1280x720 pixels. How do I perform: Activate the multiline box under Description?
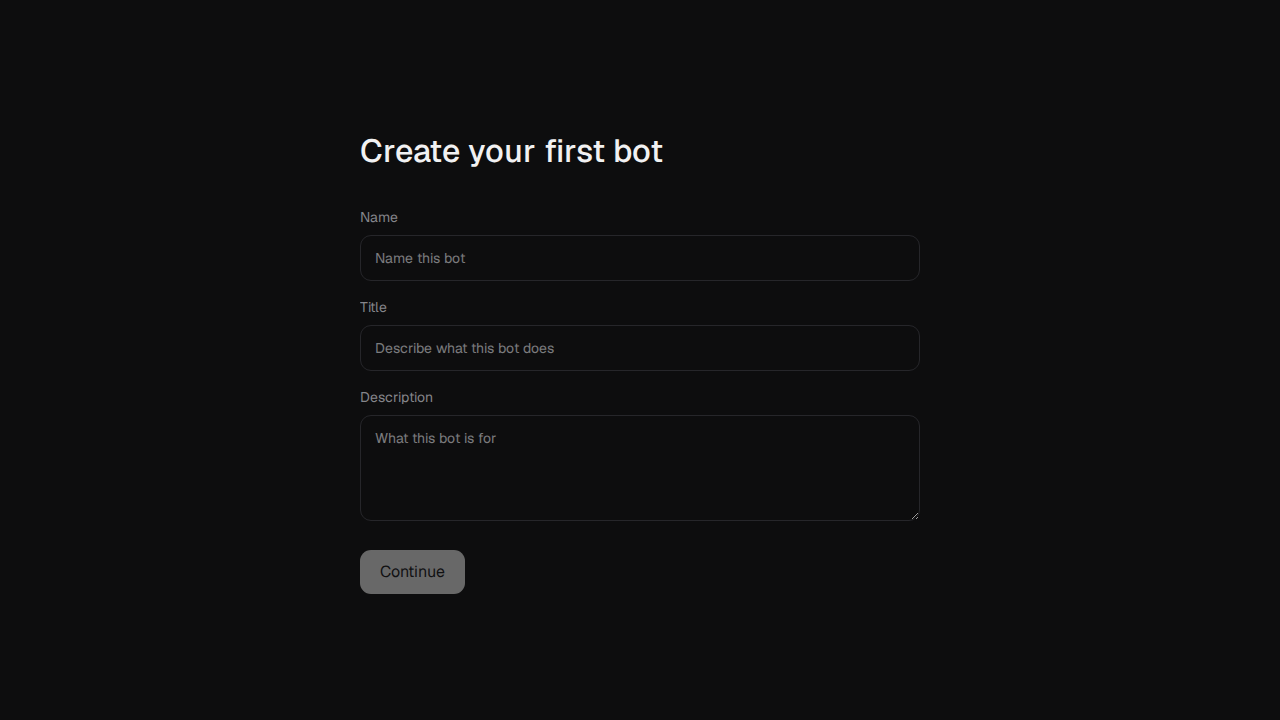pos(640,468)
